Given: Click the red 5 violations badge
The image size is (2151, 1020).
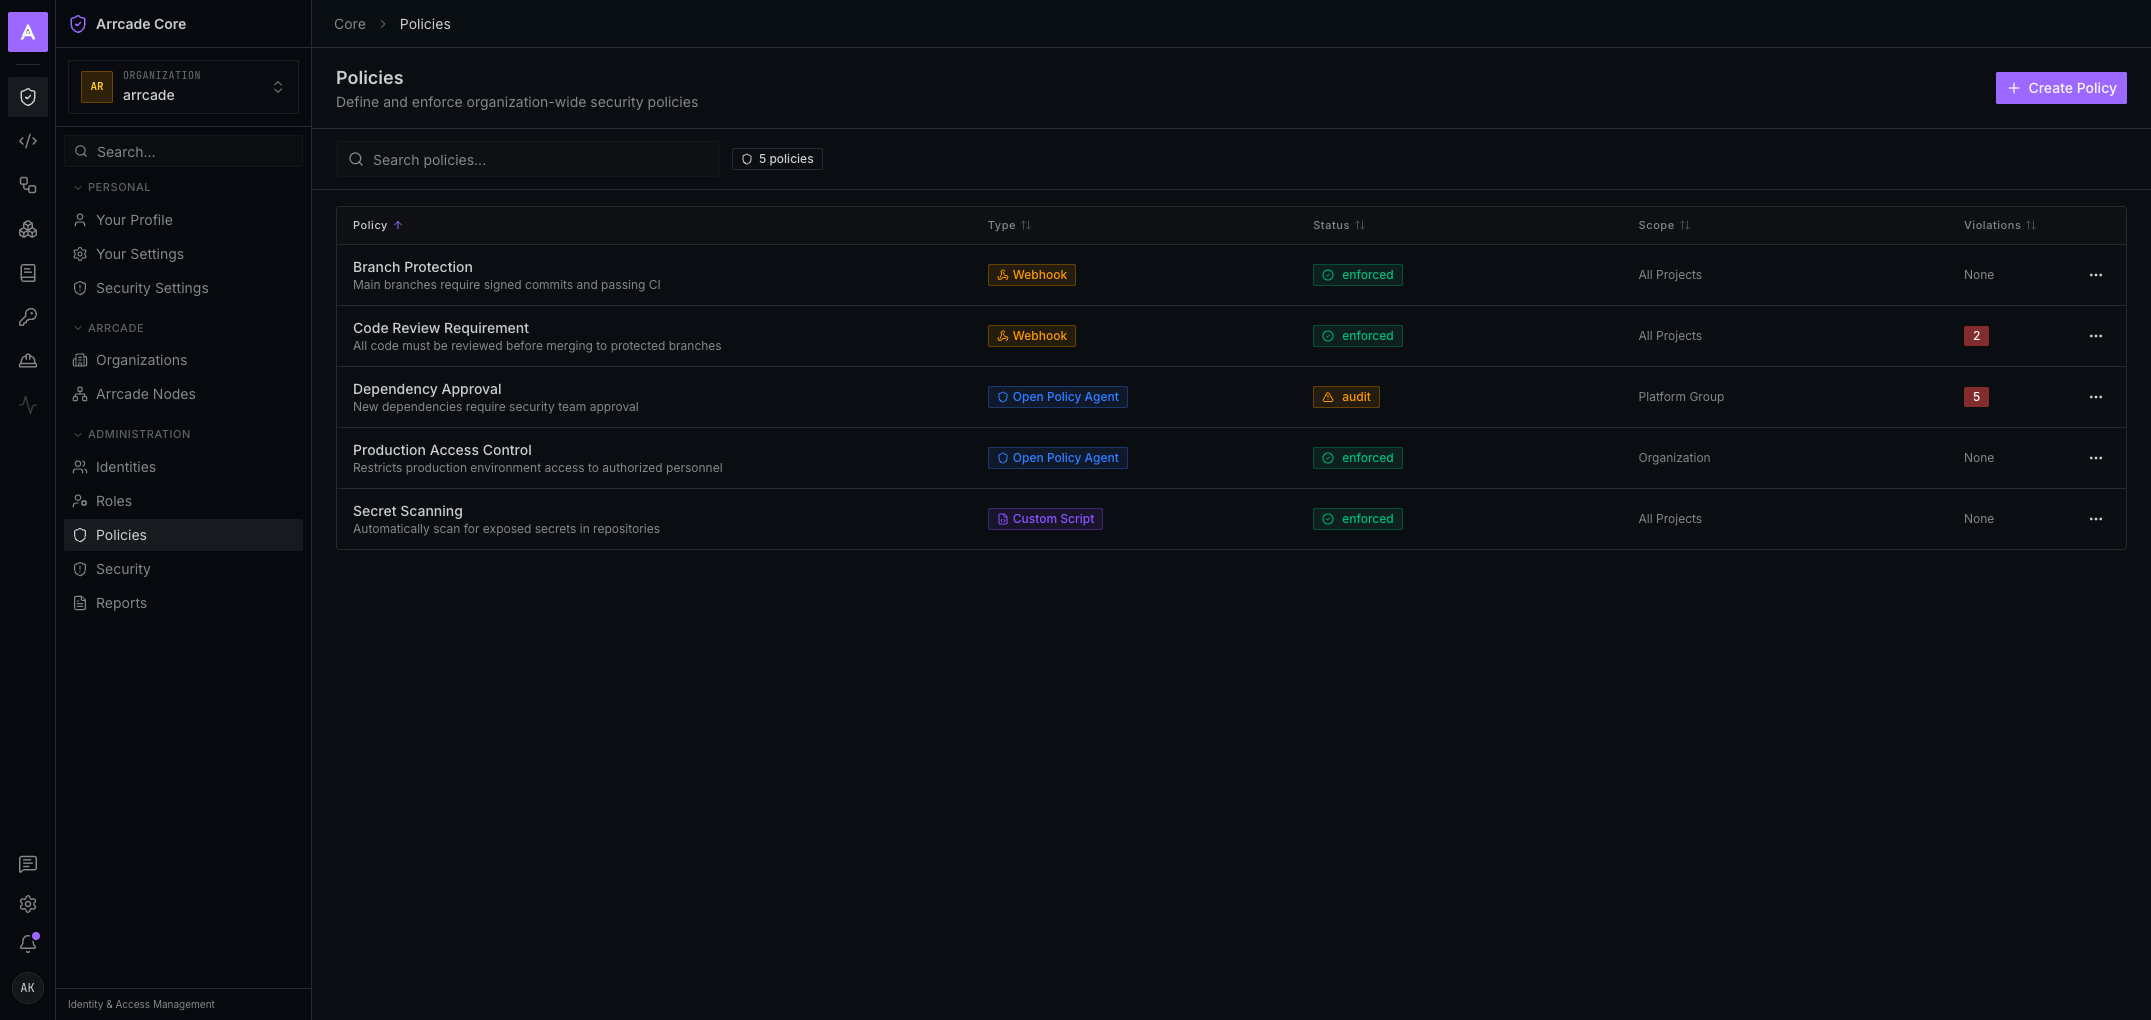Looking at the screenshot, I should [1976, 397].
